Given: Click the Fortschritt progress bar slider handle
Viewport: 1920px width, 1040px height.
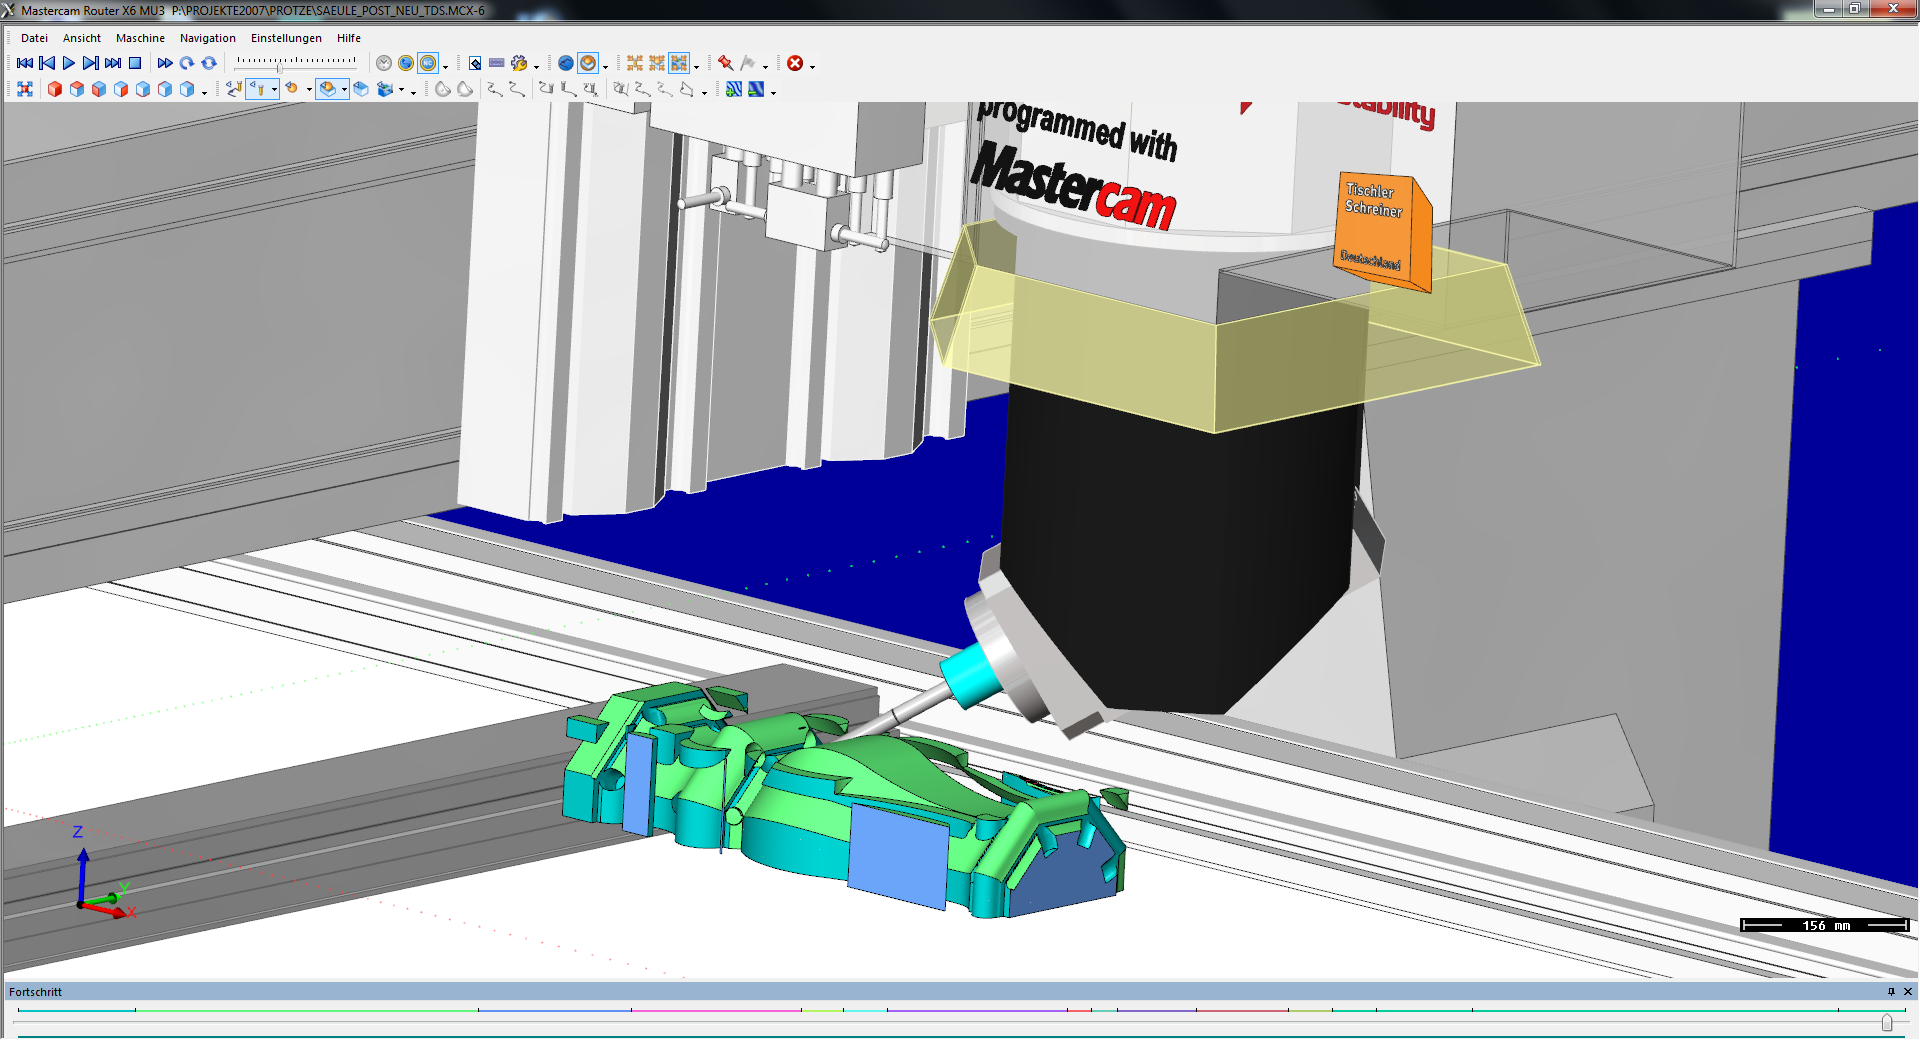Looking at the screenshot, I should tap(1887, 1023).
